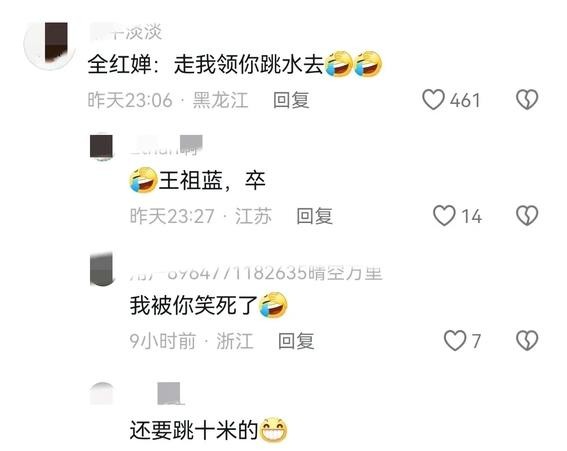Screen dimensions: 567x451
Task: Dislike the 全红婵 comment via broken heart
Action: click(x=527, y=99)
